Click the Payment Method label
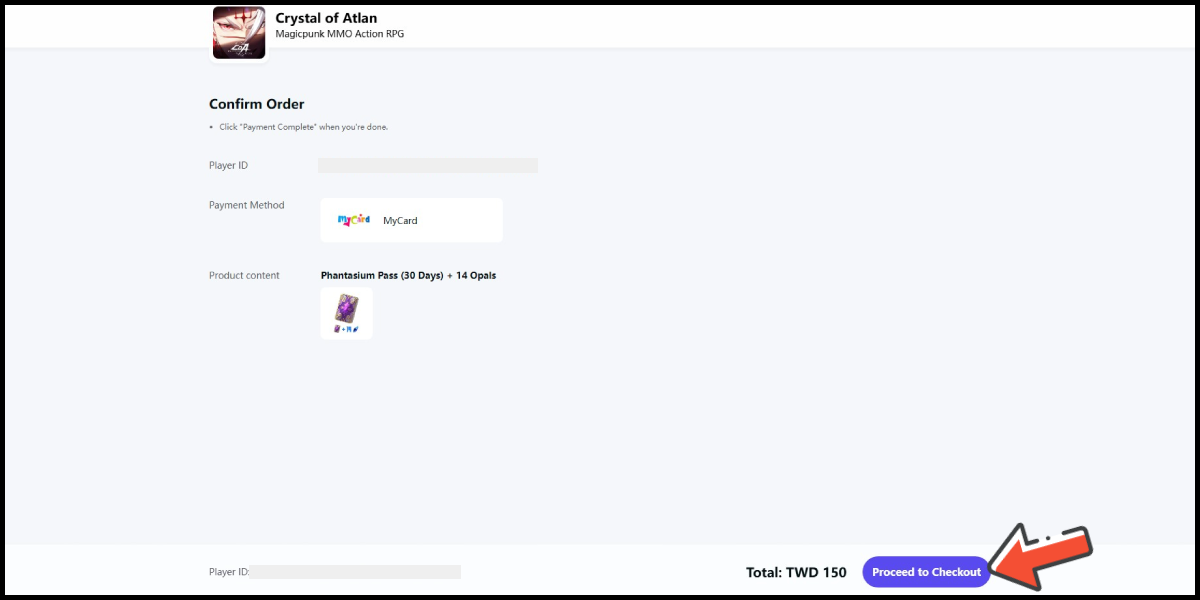 click(x=247, y=205)
